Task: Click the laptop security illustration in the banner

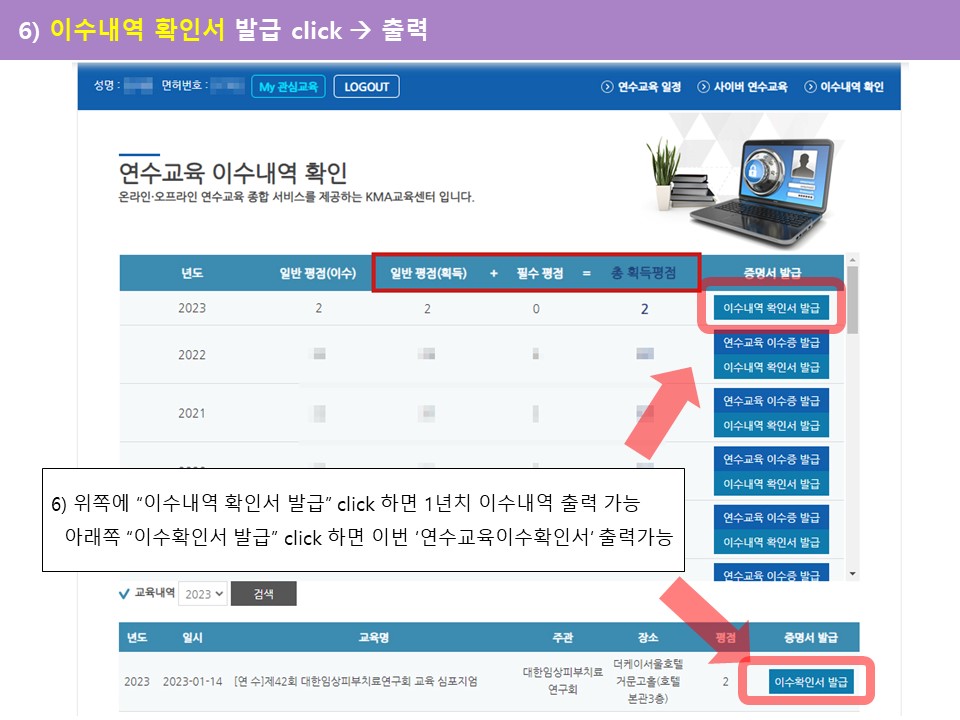Action: click(772, 187)
